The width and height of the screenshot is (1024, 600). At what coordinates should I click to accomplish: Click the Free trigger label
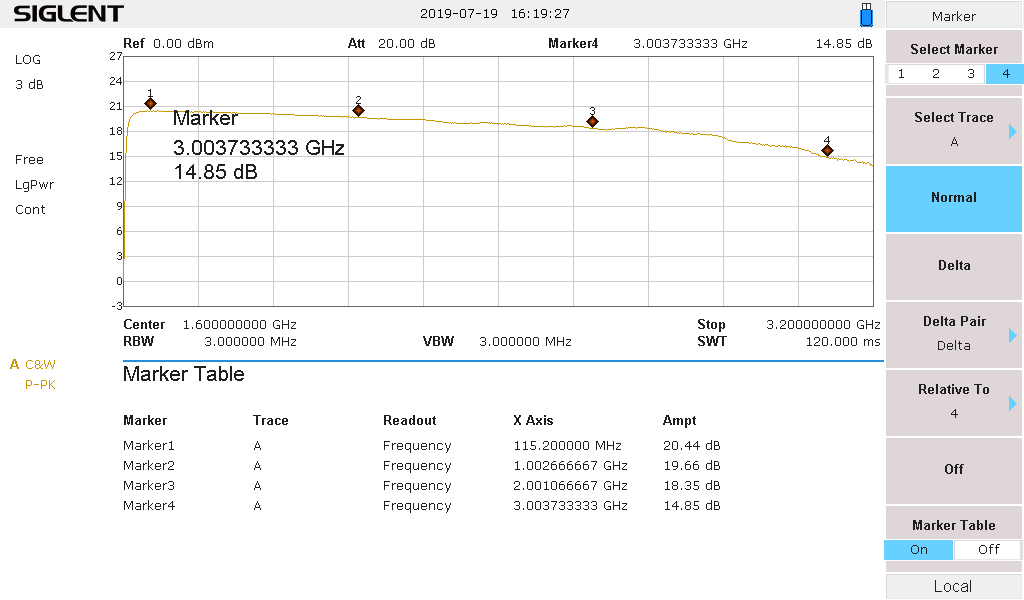click(x=29, y=160)
